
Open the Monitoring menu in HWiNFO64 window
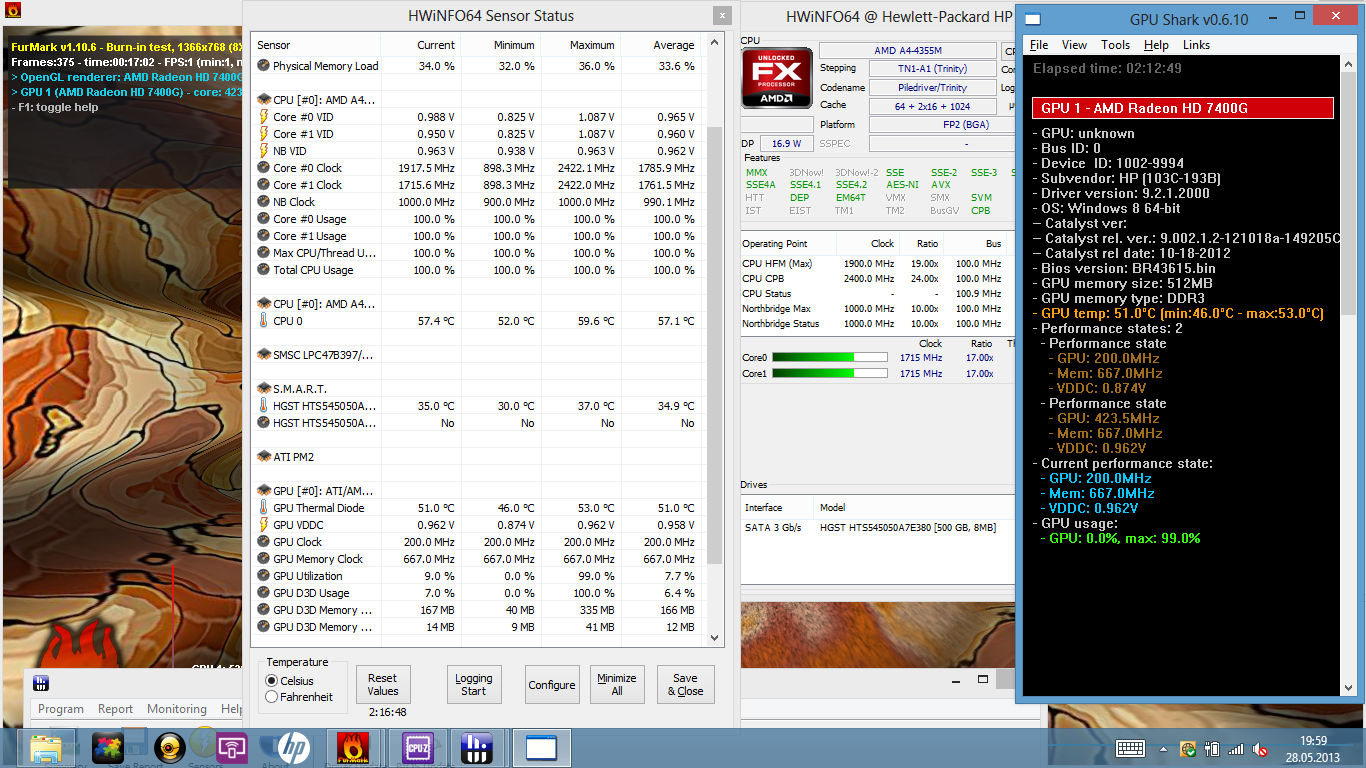pos(177,709)
